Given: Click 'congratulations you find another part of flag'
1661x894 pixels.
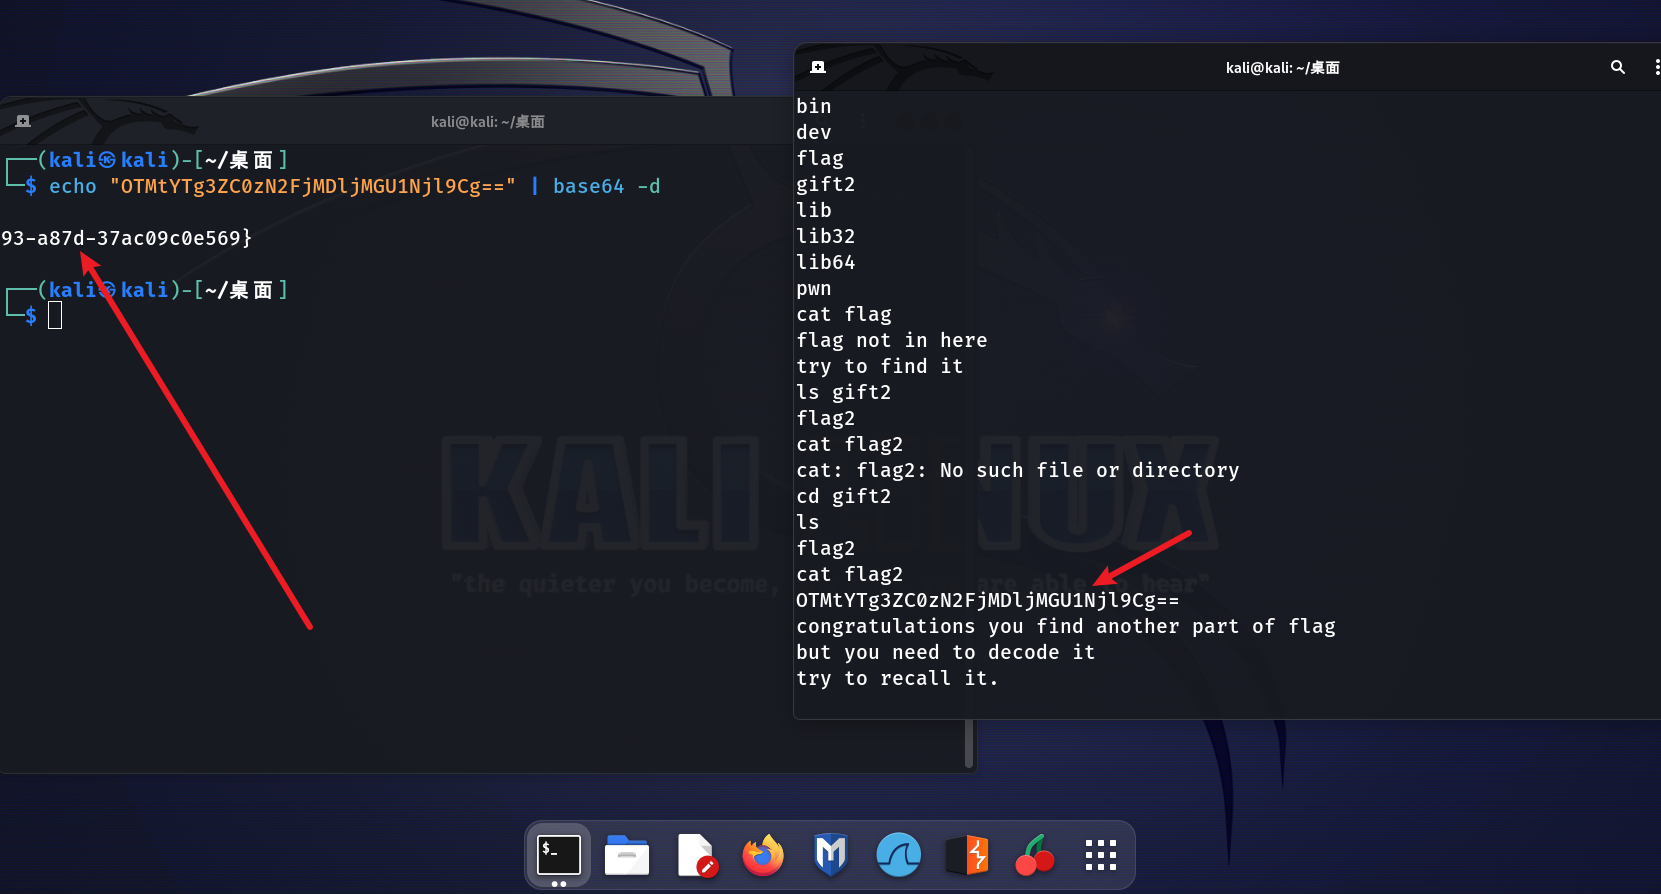Looking at the screenshot, I should 1066,626.
